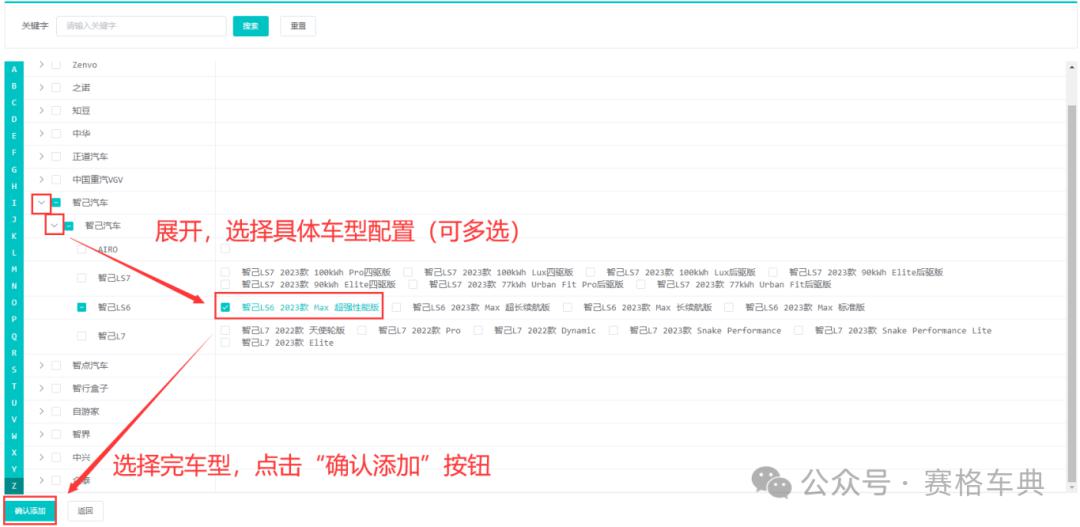This screenshot has height=527, width=1080.
Task: Click the 重置 reset button
Action: (x=298, y=26)
